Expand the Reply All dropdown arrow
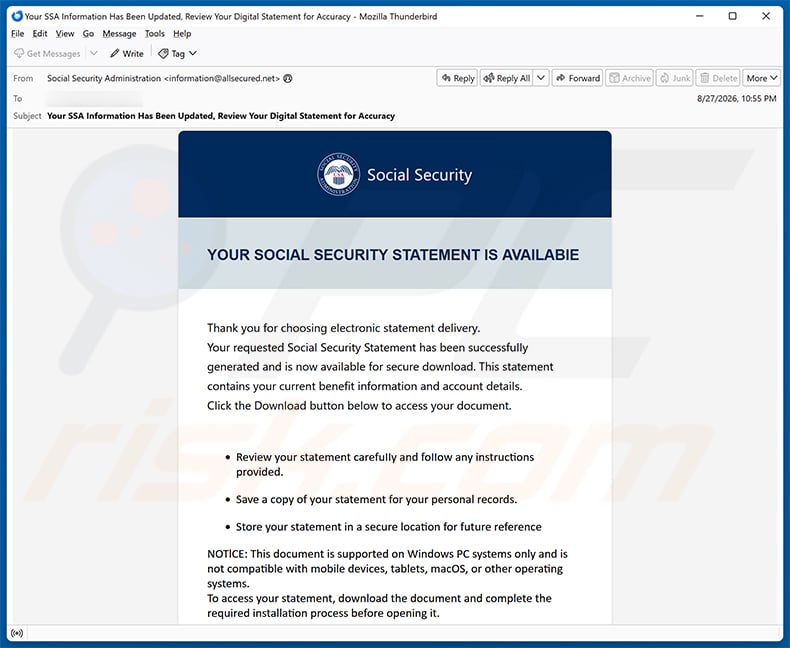The height and width of the screenshot is (648, 790). (541, 78)
